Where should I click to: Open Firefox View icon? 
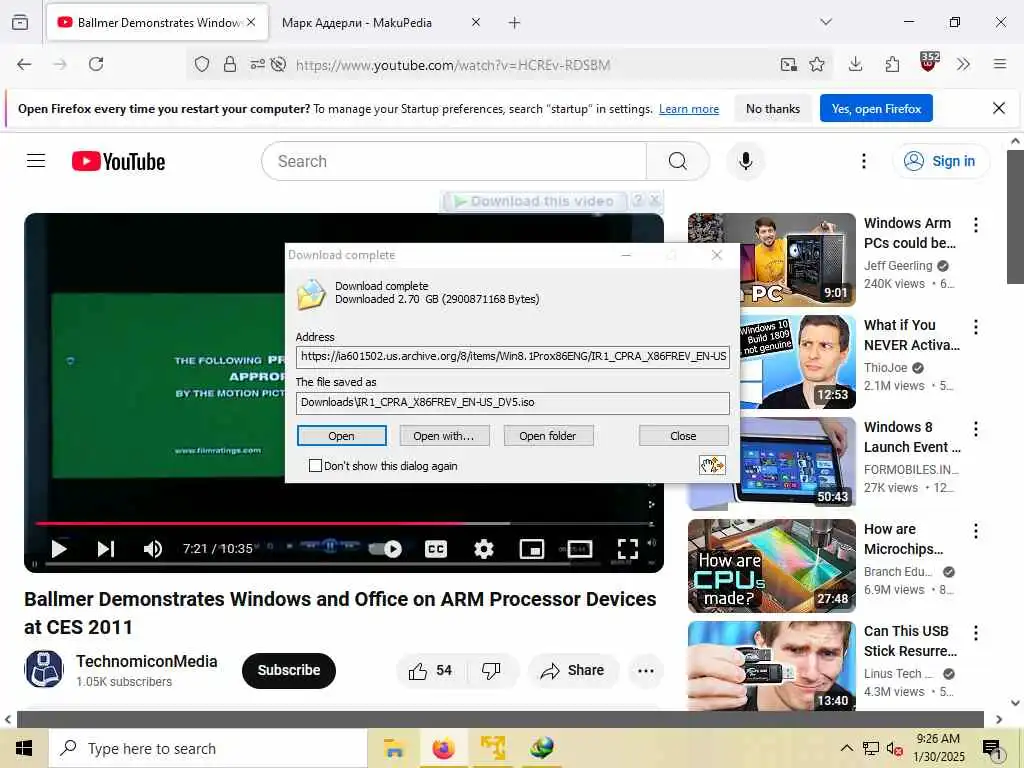pos(20,22)
